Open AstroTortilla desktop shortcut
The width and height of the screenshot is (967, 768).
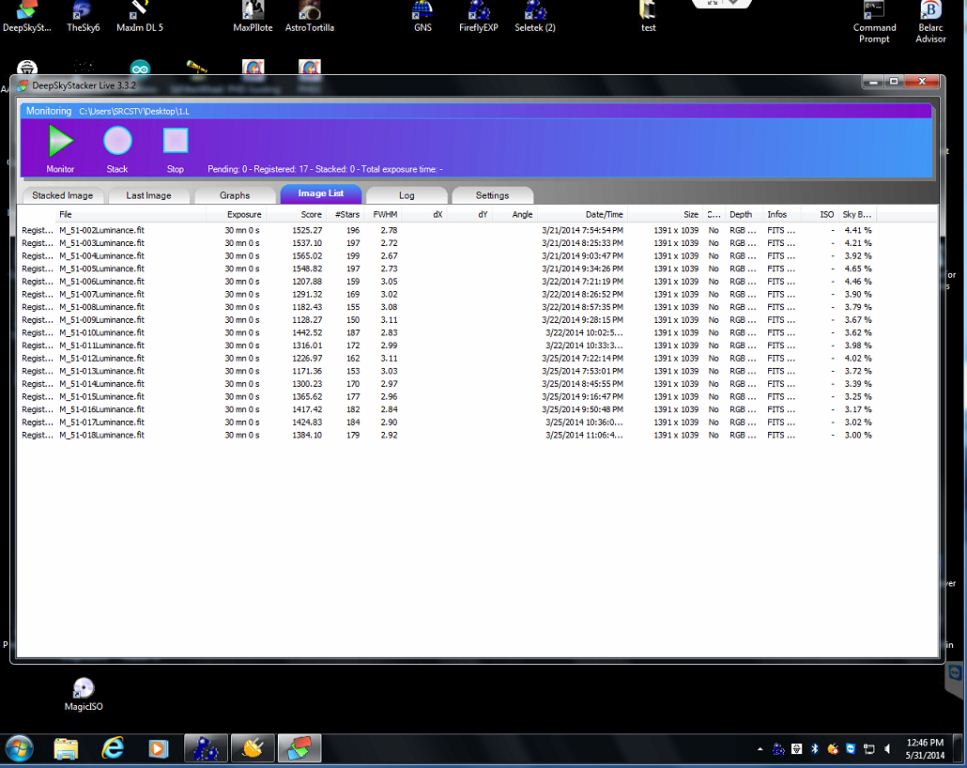coord(310,17)
